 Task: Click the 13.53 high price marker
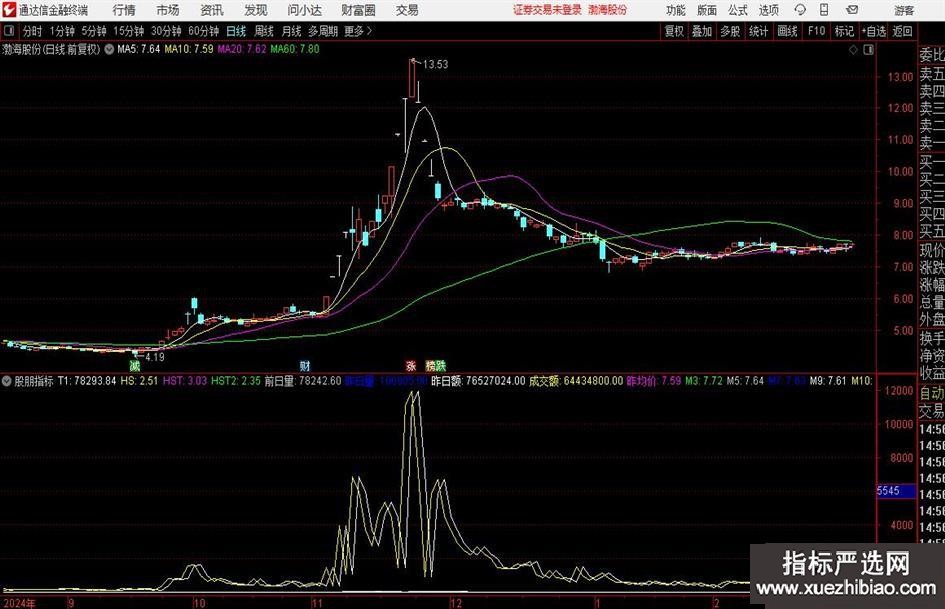pyautogui.click(x=435, y=65)
